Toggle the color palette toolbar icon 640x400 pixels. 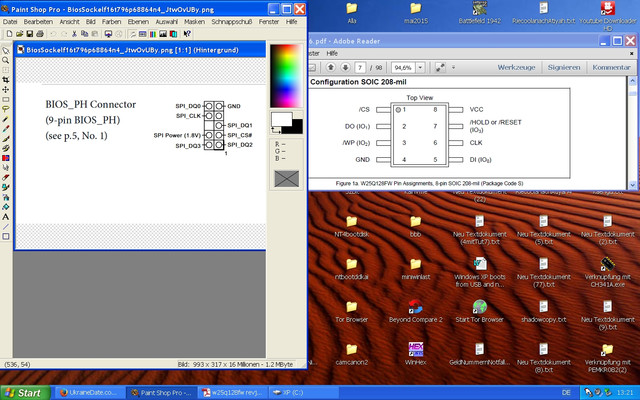tap(152, 34)
